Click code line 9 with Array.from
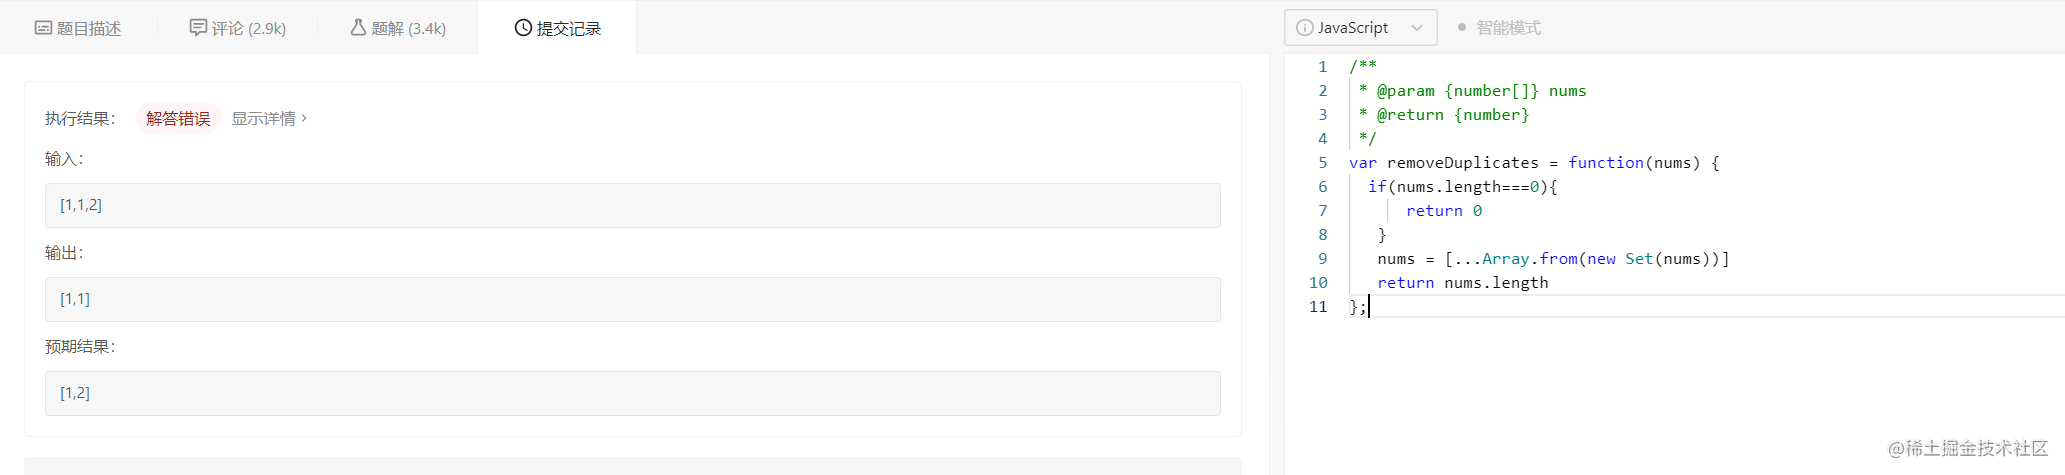Image resolution: width=2065 pixels, height=475 pixels. pyautogui.click(x=1553, y=259)
